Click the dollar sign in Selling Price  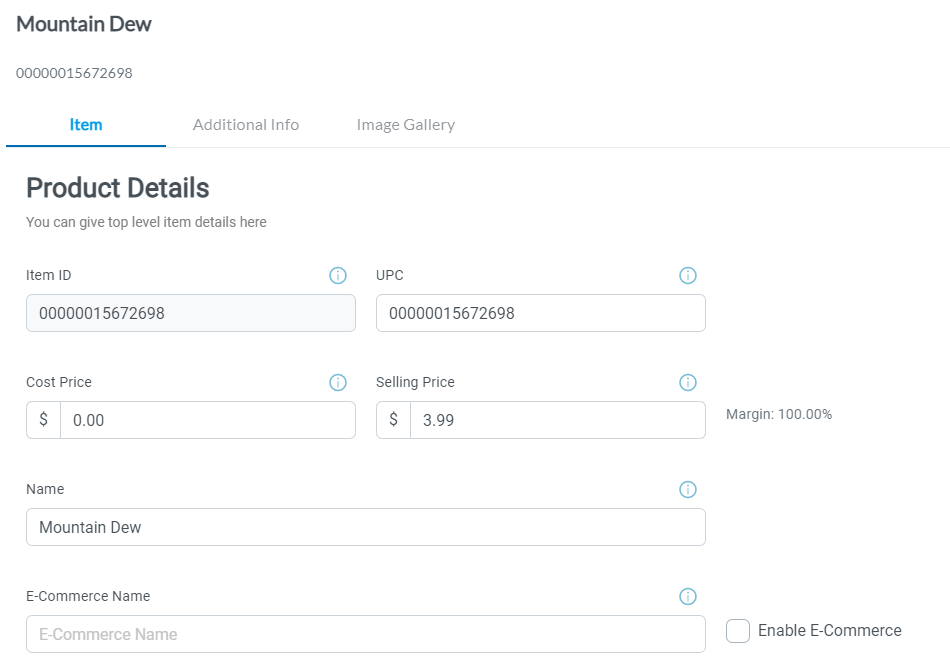pyautogui.click(x=393, y=419)
